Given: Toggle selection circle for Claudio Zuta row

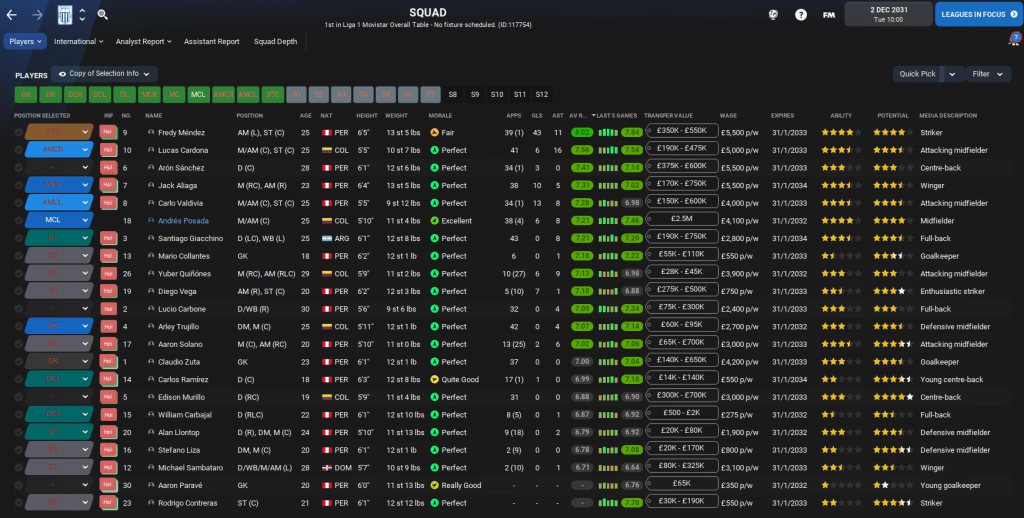Looking at the screenshot, I should [x=19, y=361].
